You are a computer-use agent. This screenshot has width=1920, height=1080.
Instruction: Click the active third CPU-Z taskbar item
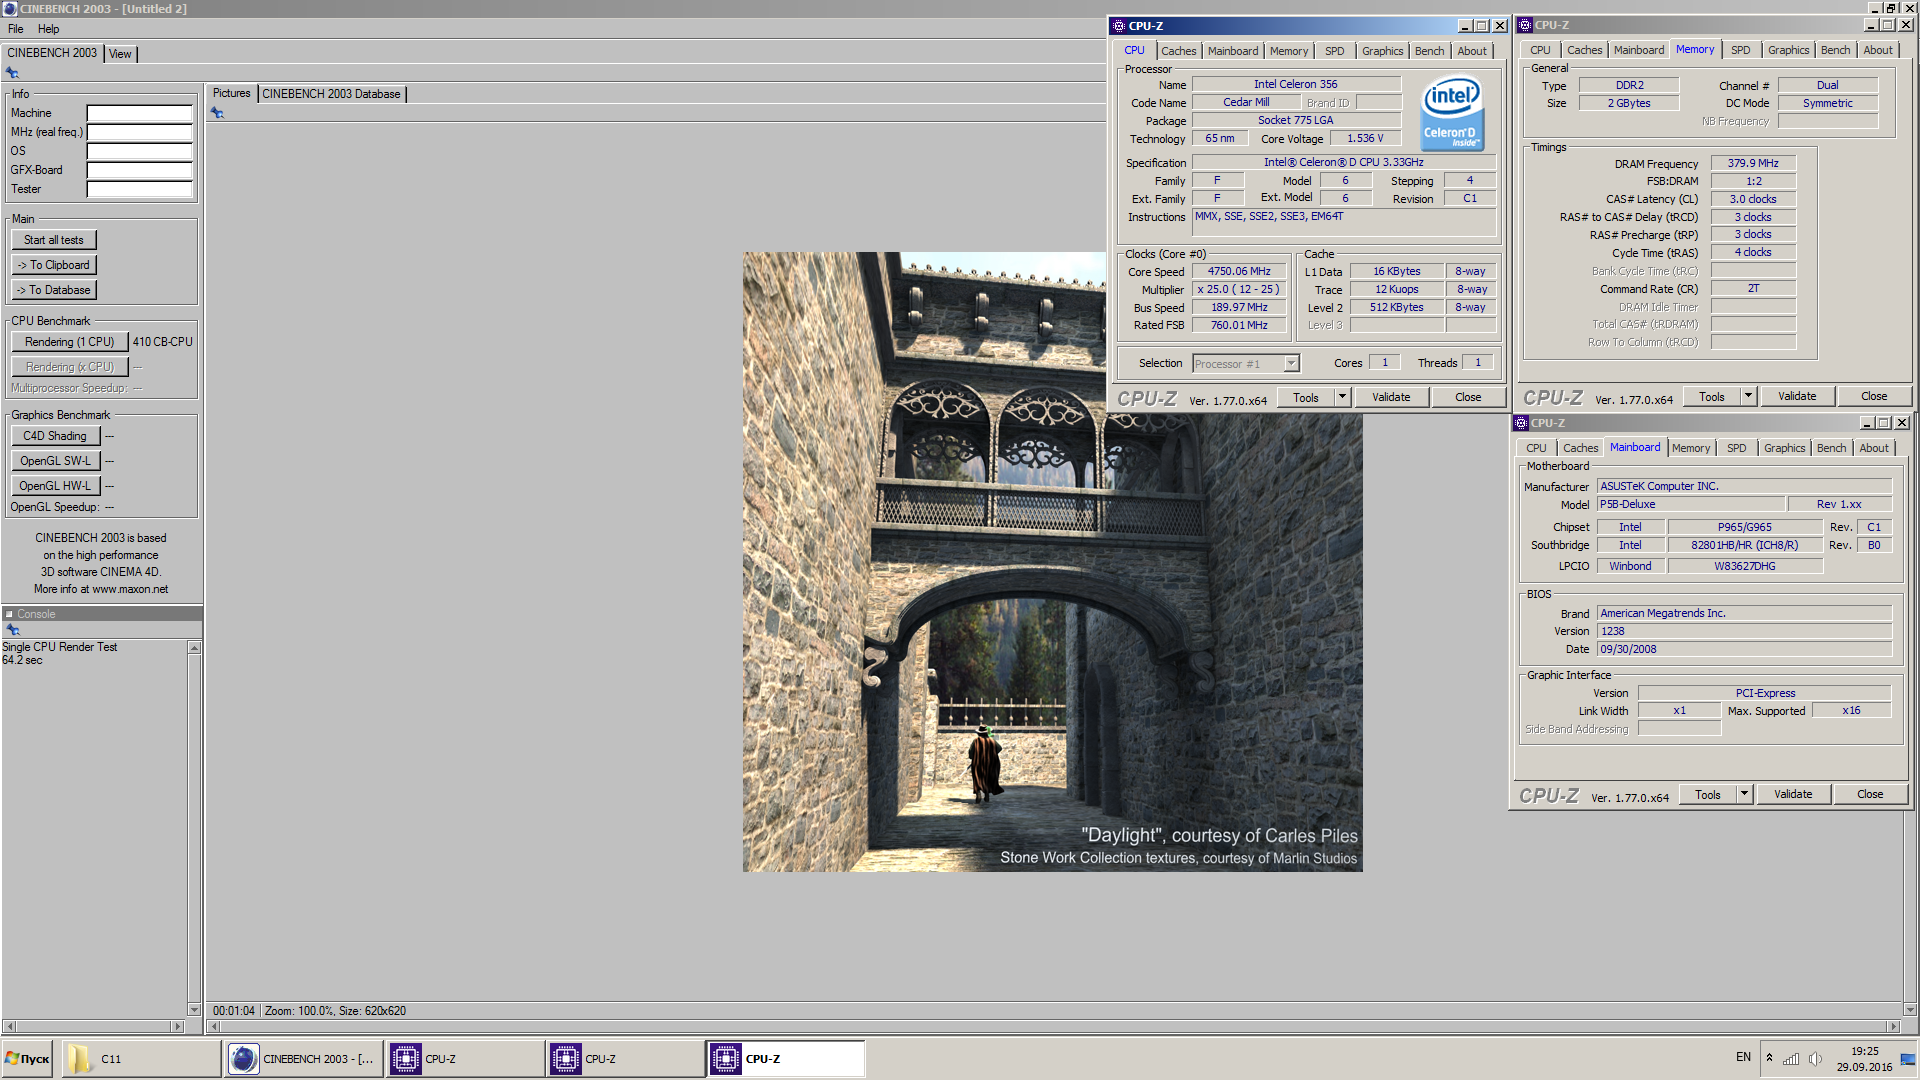click(x=786, y=1059)
